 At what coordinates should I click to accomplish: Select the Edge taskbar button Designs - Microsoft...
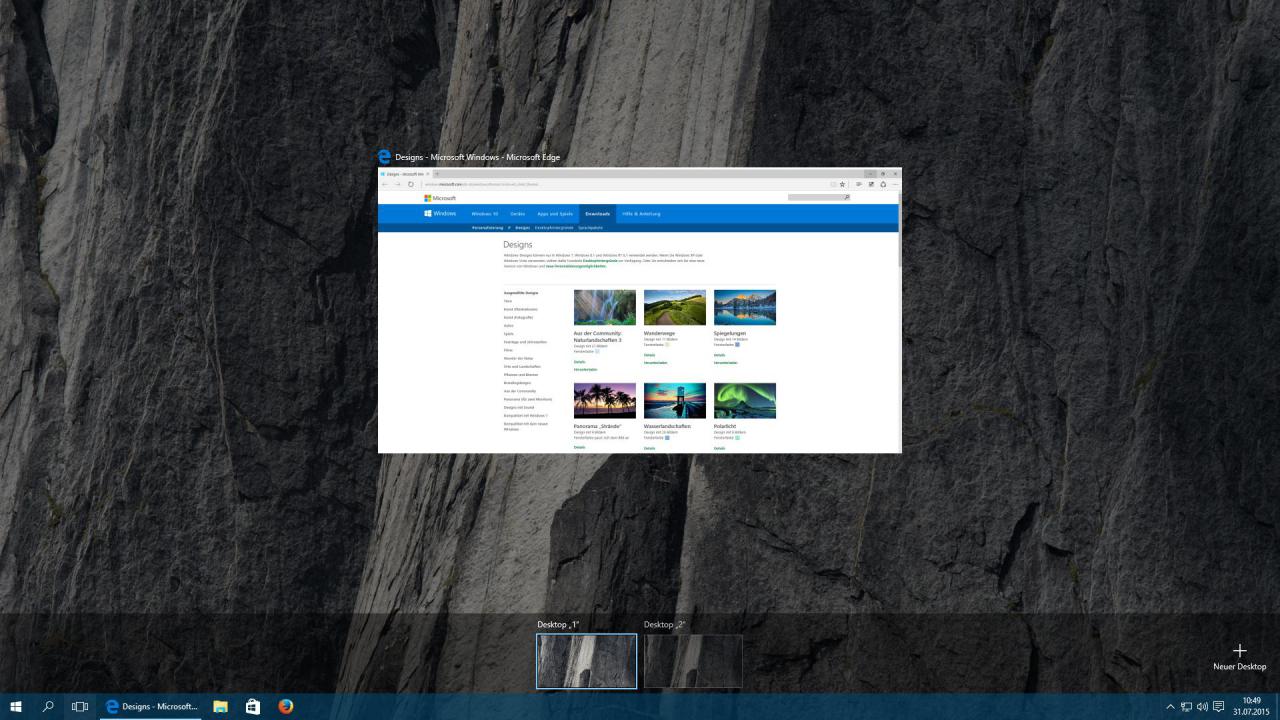(152, 706)
